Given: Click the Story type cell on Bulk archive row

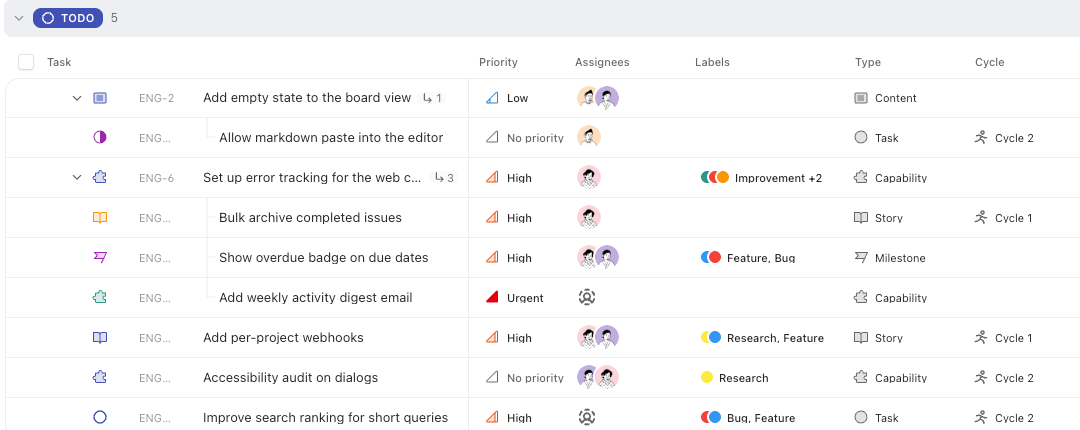Looking at the screenshot, I should (x=878, y=218).
